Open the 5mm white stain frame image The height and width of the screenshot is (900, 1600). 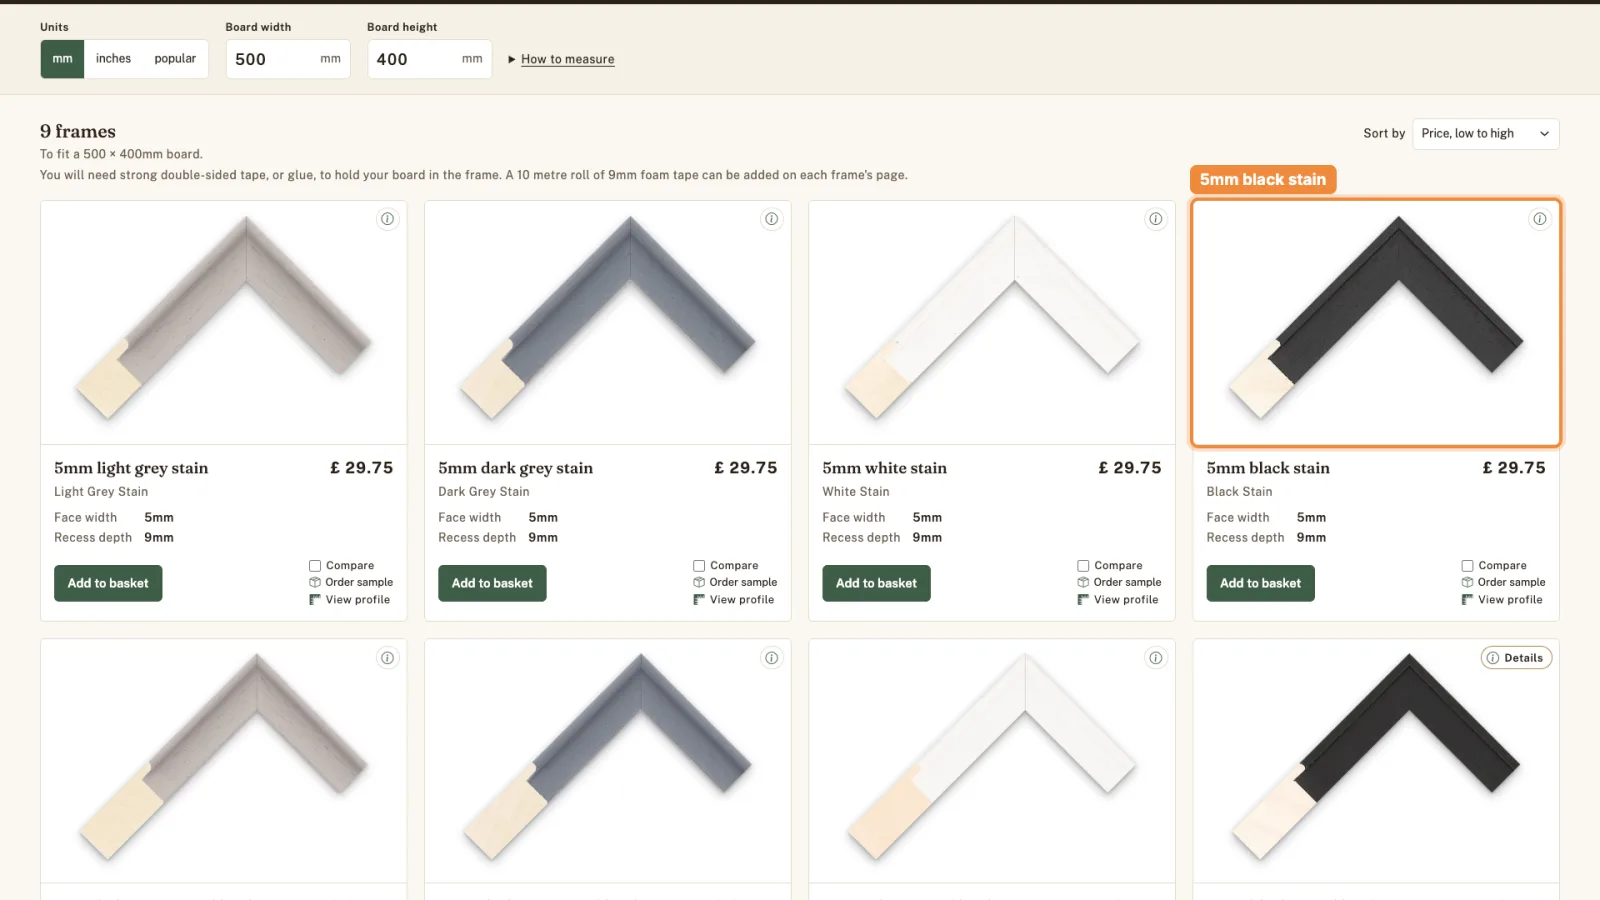(x=992, y=322)
